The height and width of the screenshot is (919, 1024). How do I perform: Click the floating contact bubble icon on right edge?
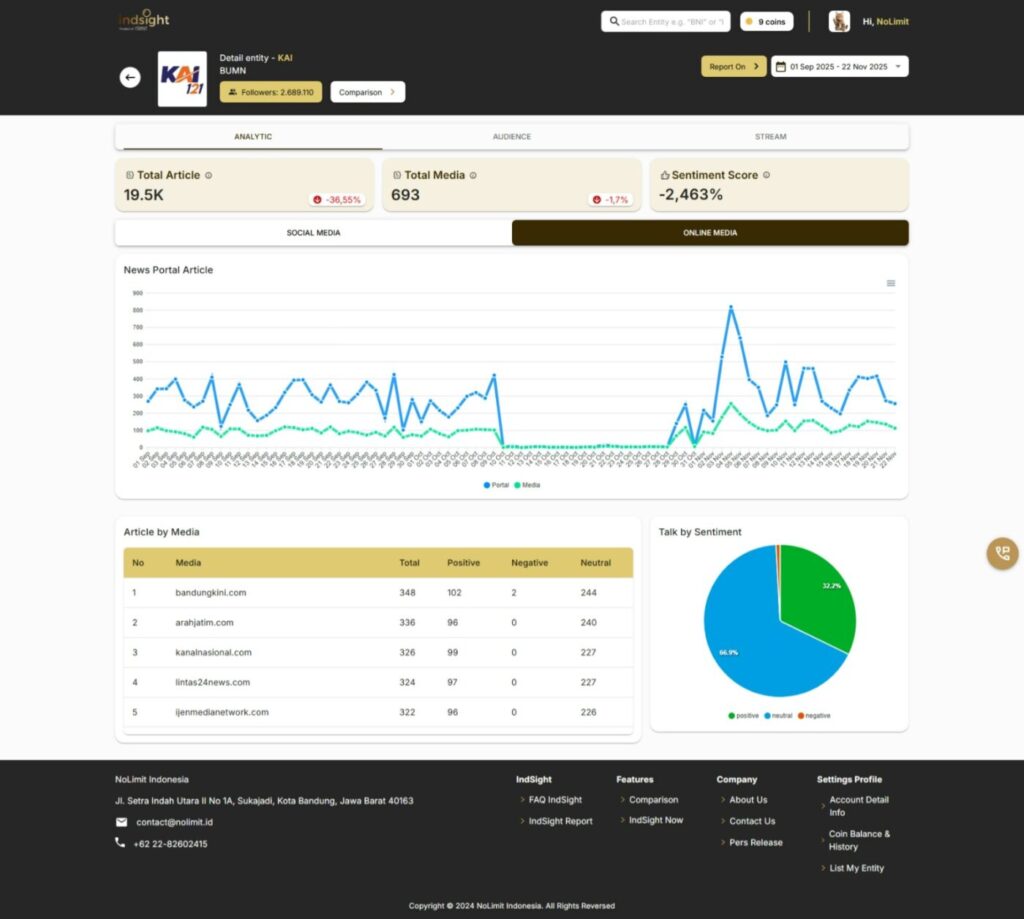click(x=1001, y=553)
